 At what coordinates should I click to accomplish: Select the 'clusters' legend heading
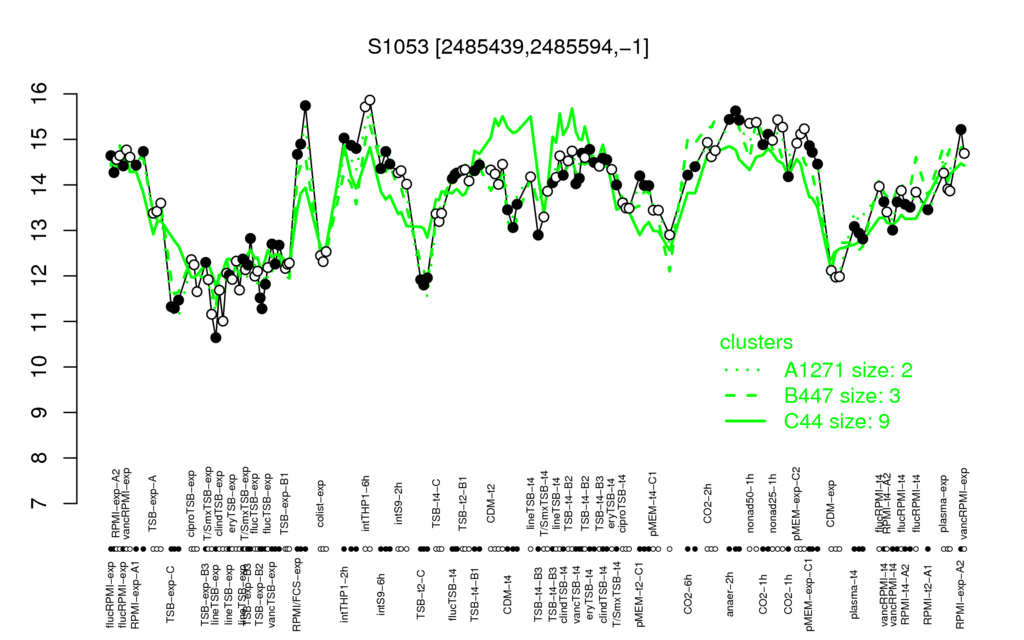(x=756, y=342)
